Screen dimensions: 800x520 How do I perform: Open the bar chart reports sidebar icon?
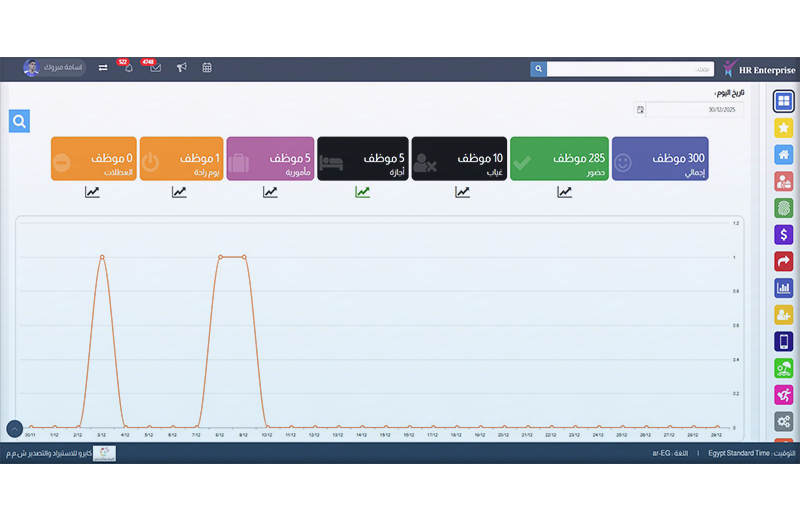click(783, 288)
